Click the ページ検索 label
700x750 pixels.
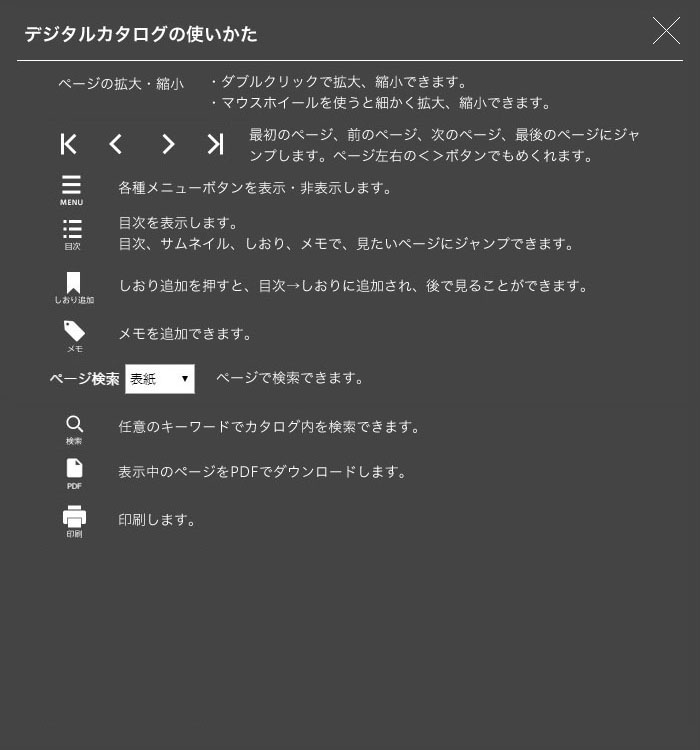[85, 379]
